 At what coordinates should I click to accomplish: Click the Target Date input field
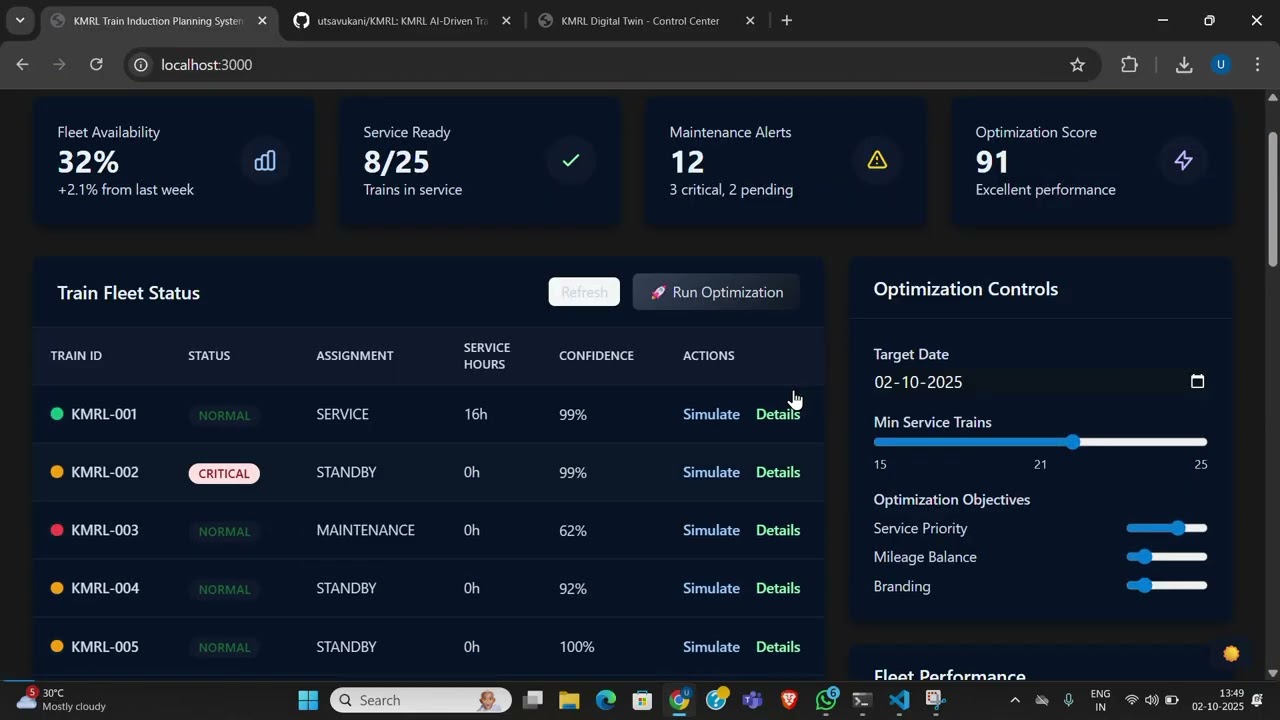click(1040, 382)
